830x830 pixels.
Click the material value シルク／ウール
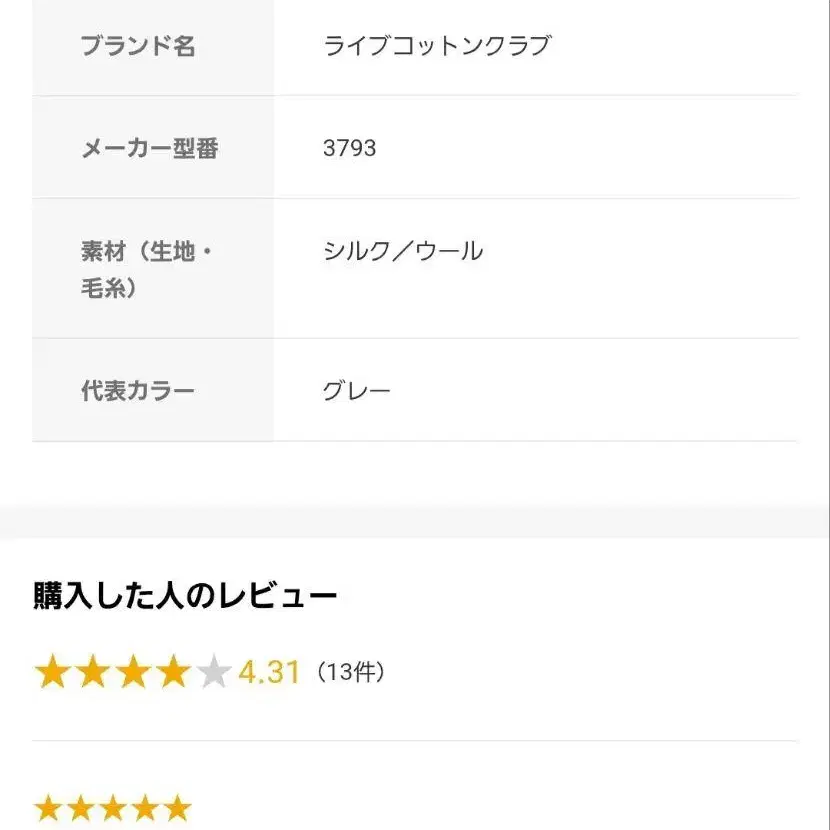tap(403, 250)
